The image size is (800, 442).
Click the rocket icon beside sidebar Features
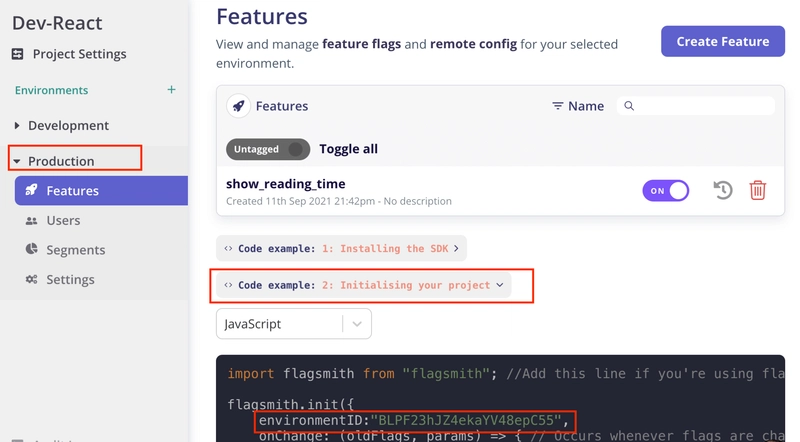click(x=31, y=190)
